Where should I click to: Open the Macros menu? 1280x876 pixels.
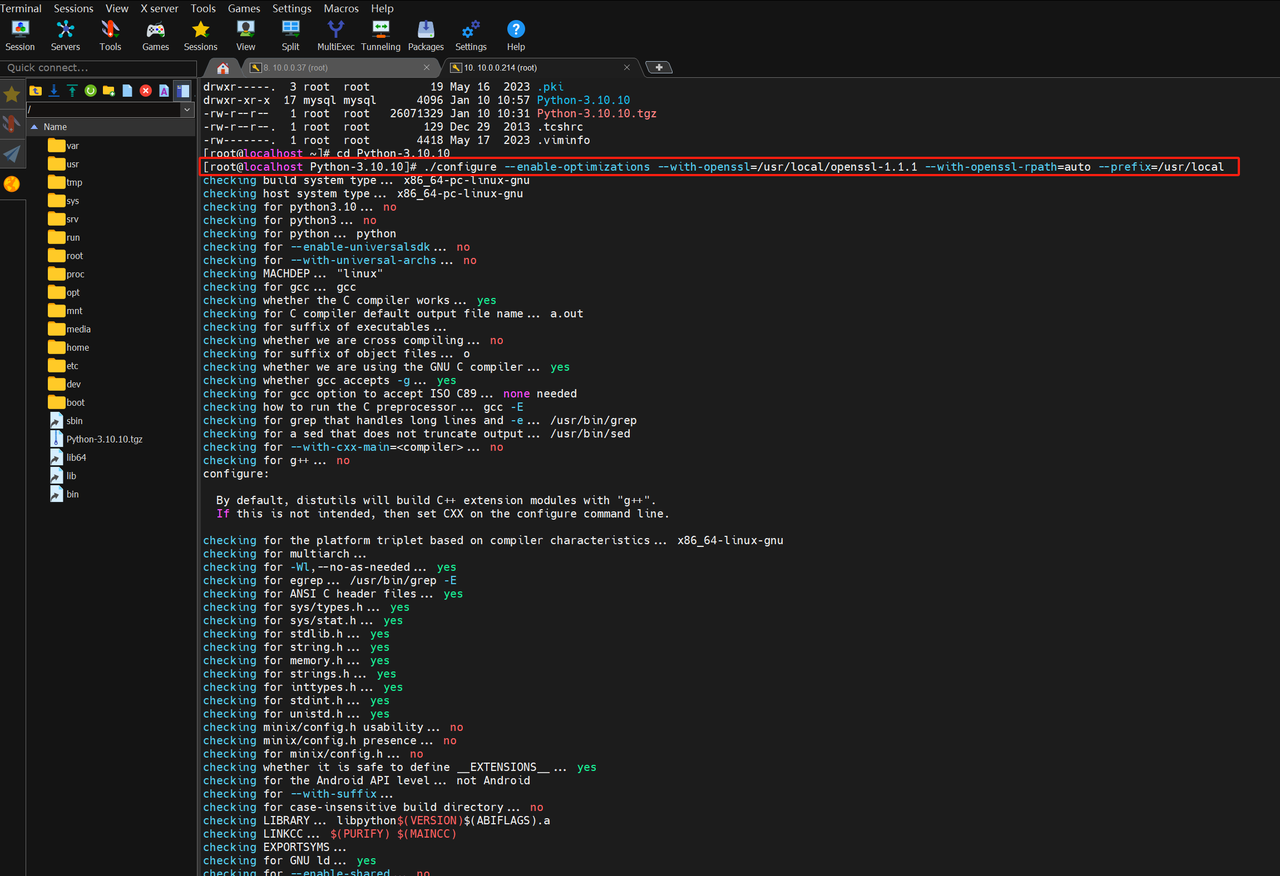tap(341, 8)
